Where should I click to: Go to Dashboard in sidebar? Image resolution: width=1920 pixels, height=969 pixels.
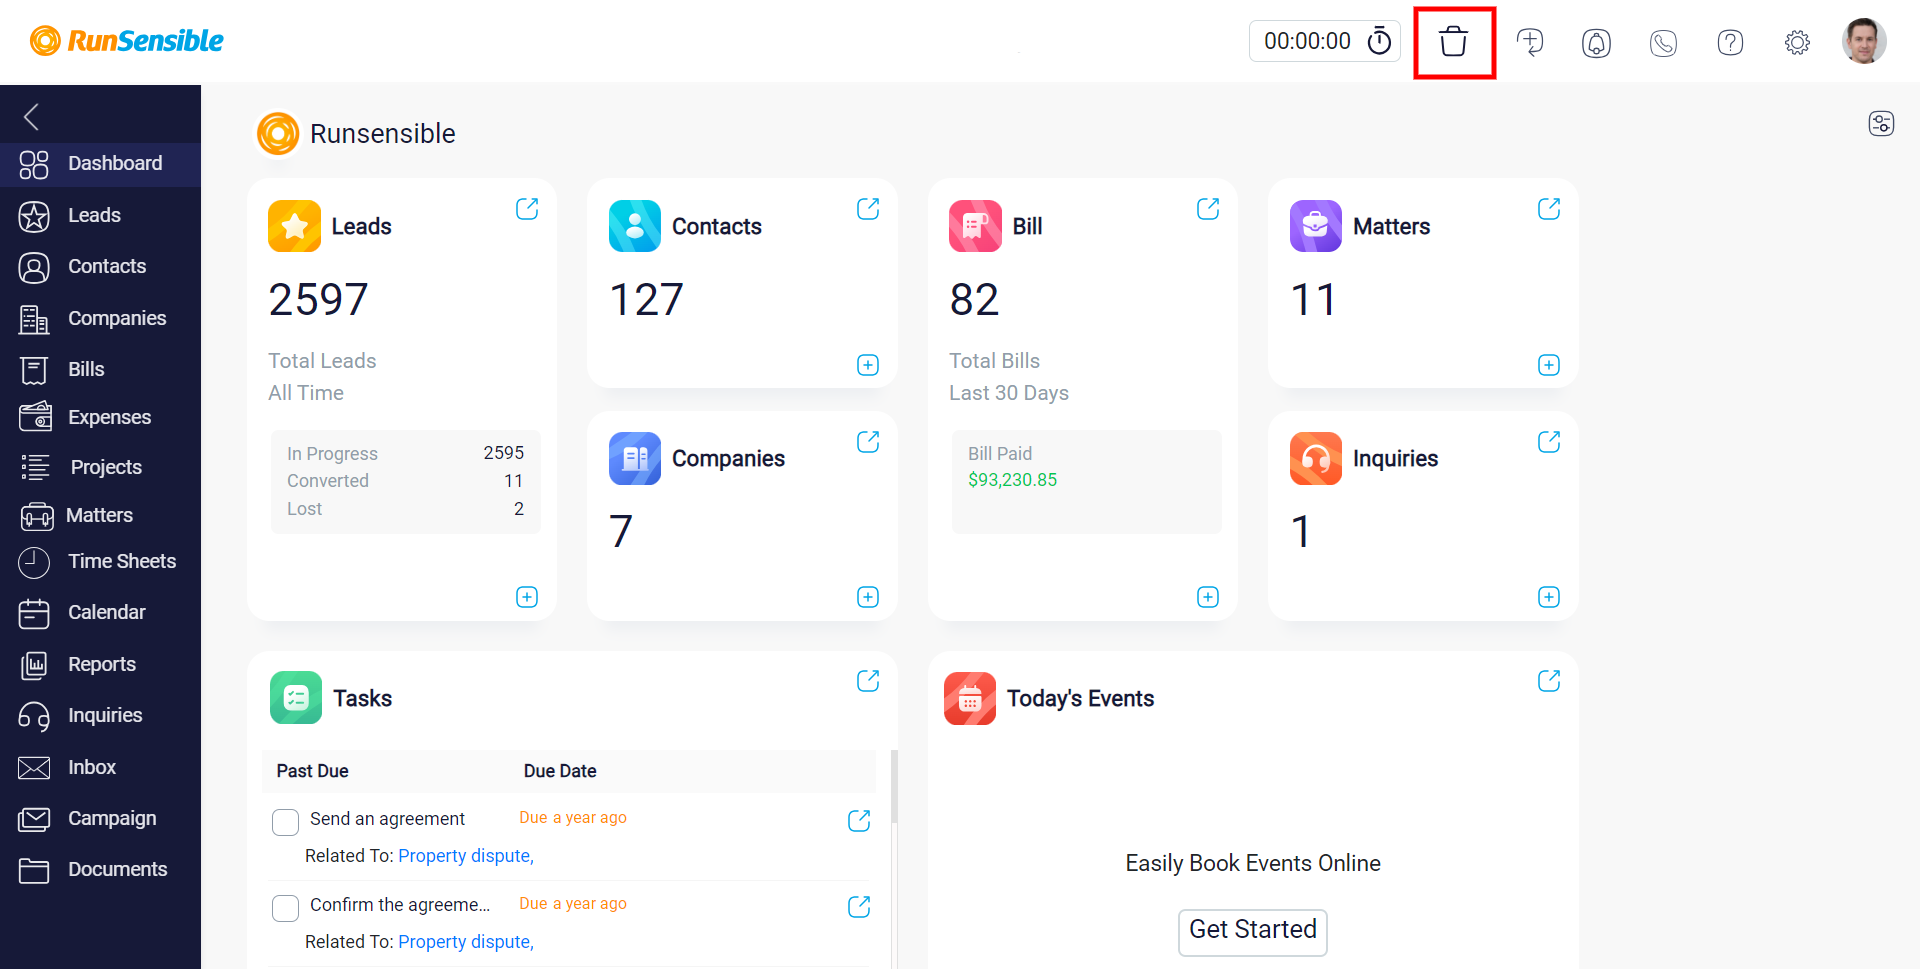click(x=100, y=163)
